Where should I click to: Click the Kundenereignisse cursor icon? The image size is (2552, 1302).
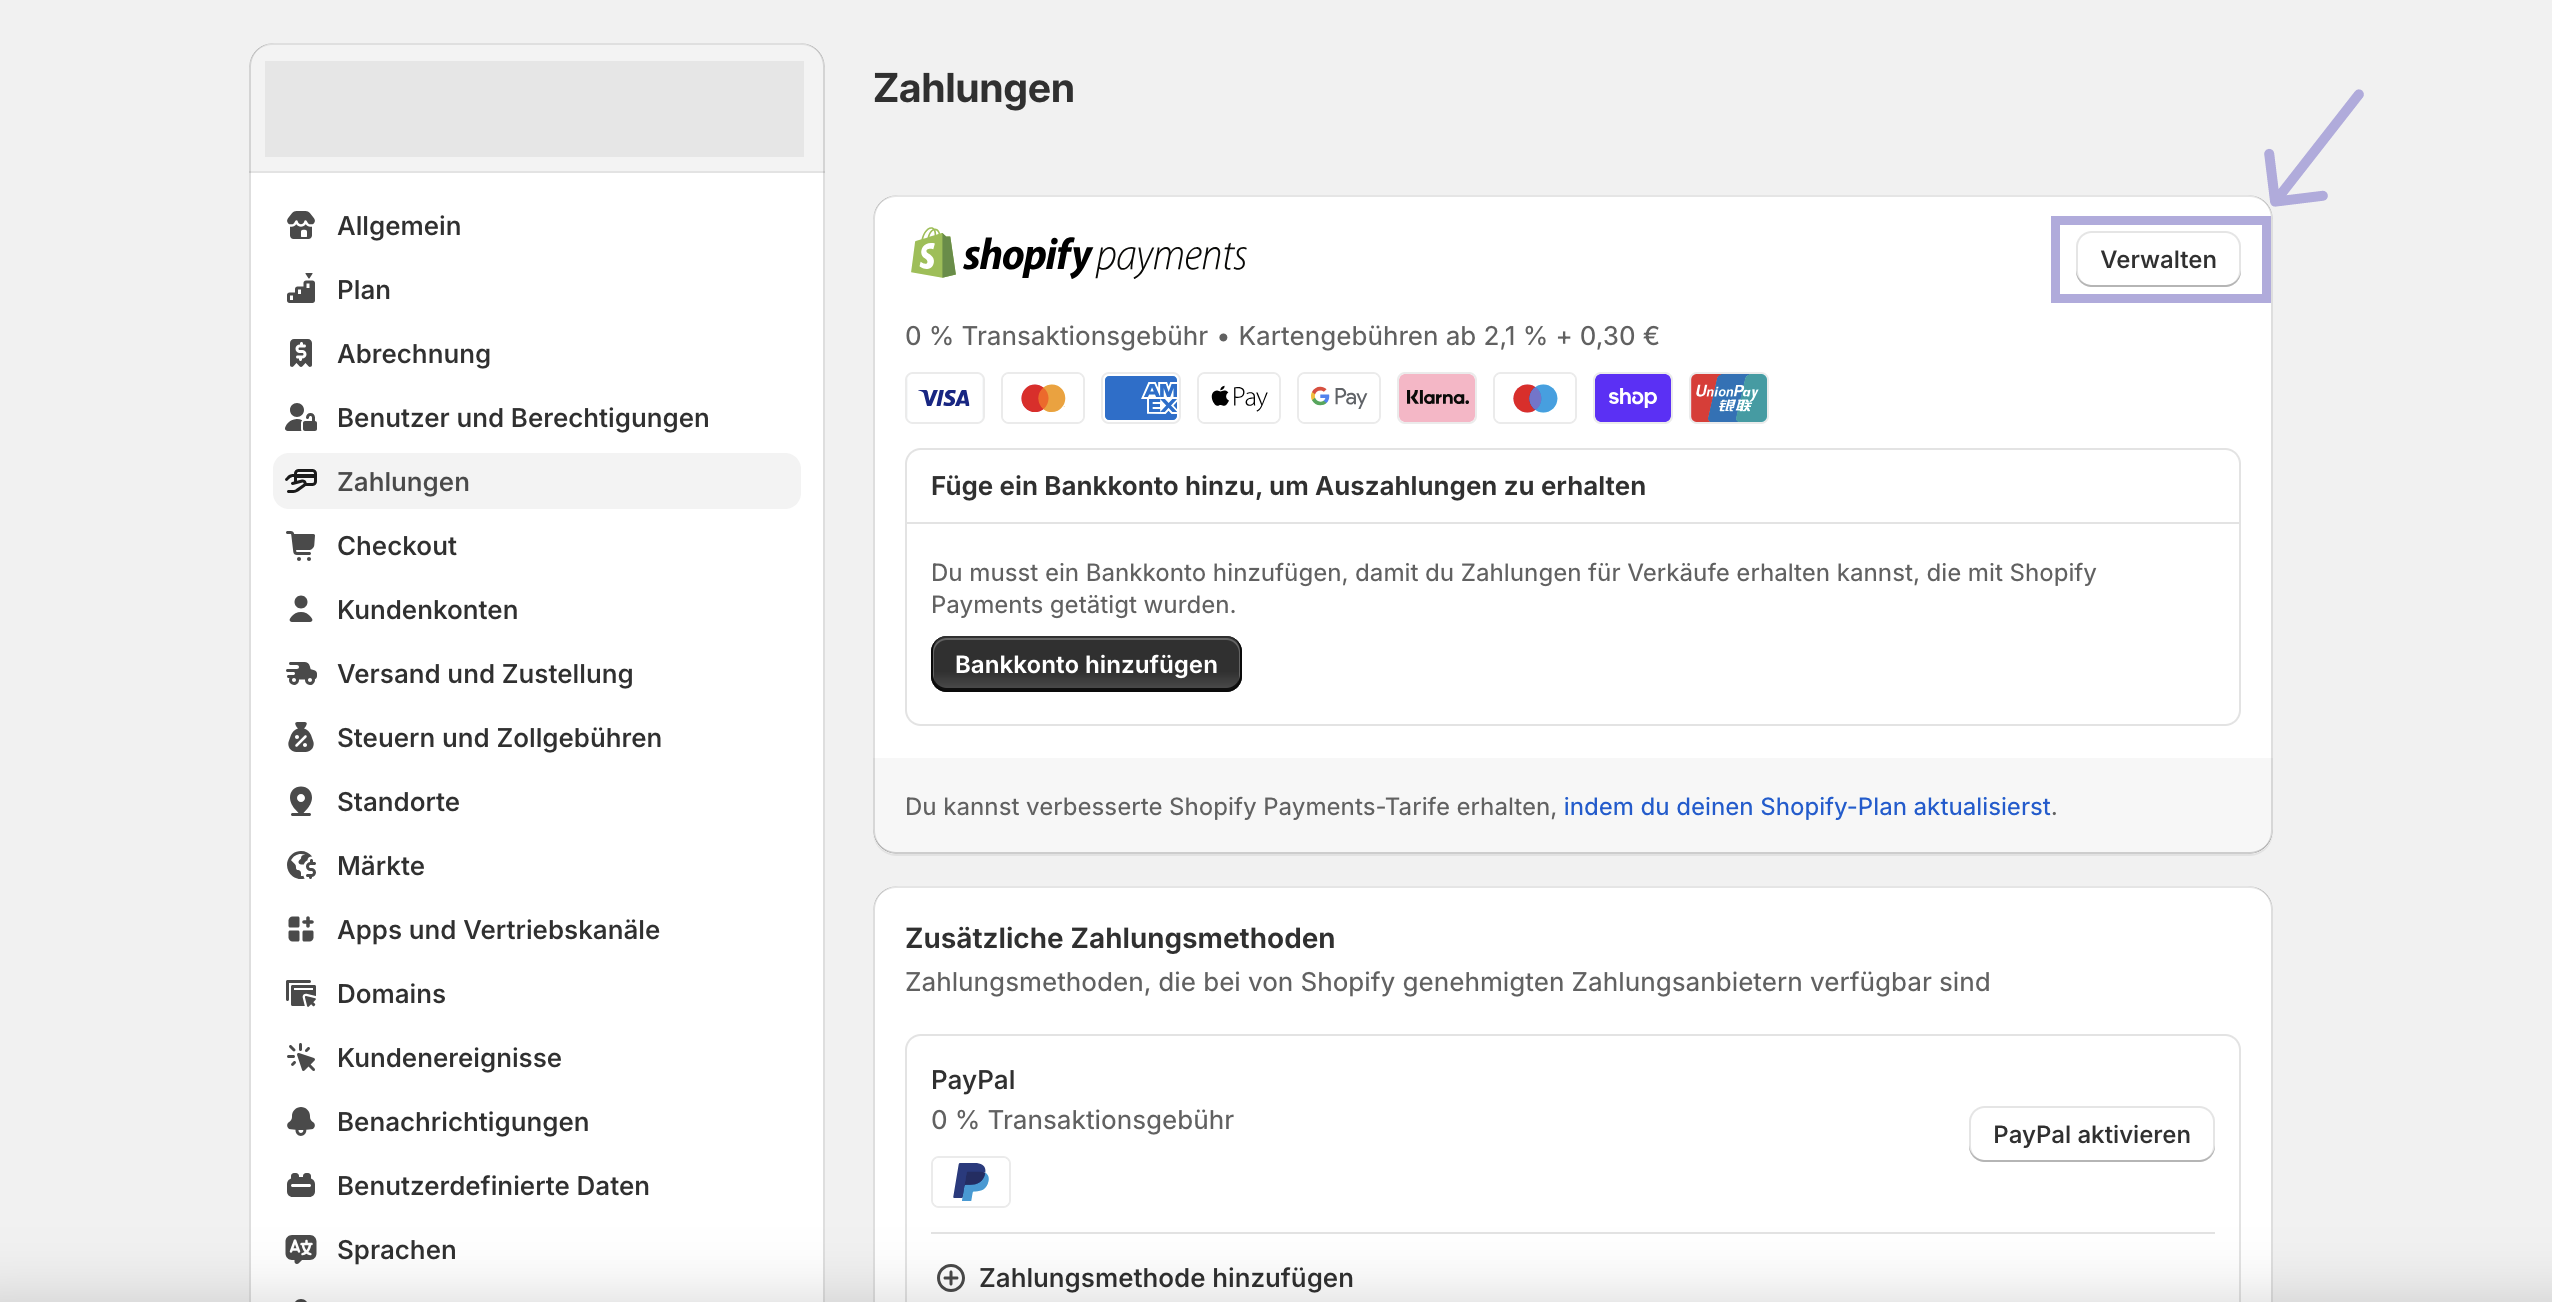coord(301,1058)
